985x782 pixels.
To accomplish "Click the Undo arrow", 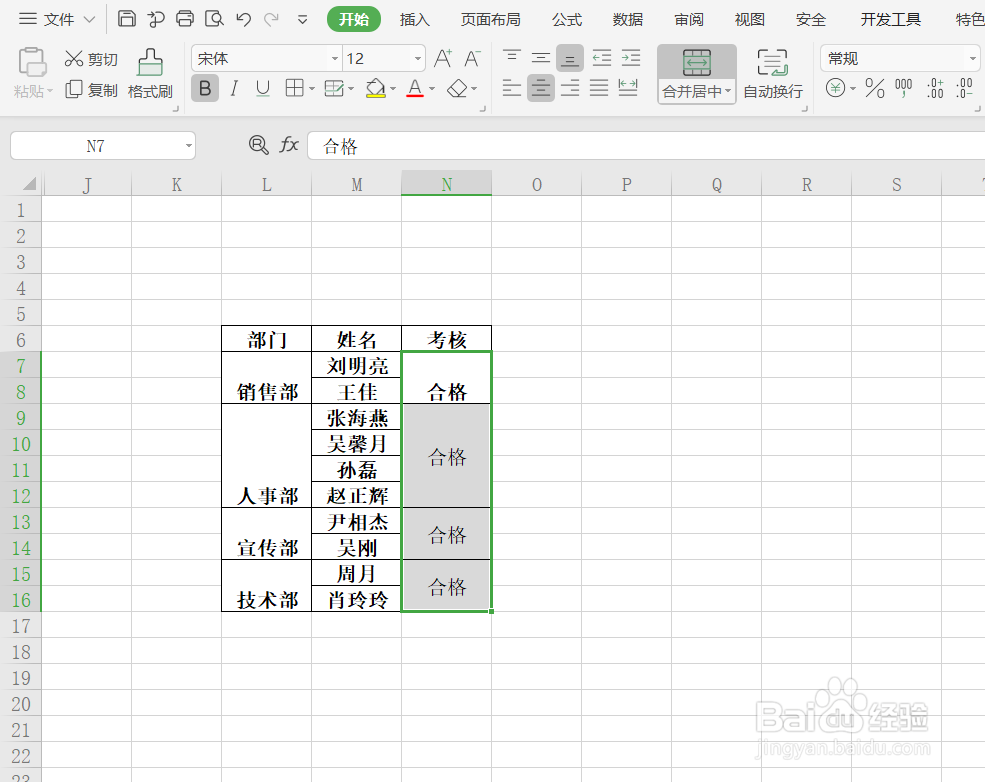I will pyautogui.click(x=244, y=19).
